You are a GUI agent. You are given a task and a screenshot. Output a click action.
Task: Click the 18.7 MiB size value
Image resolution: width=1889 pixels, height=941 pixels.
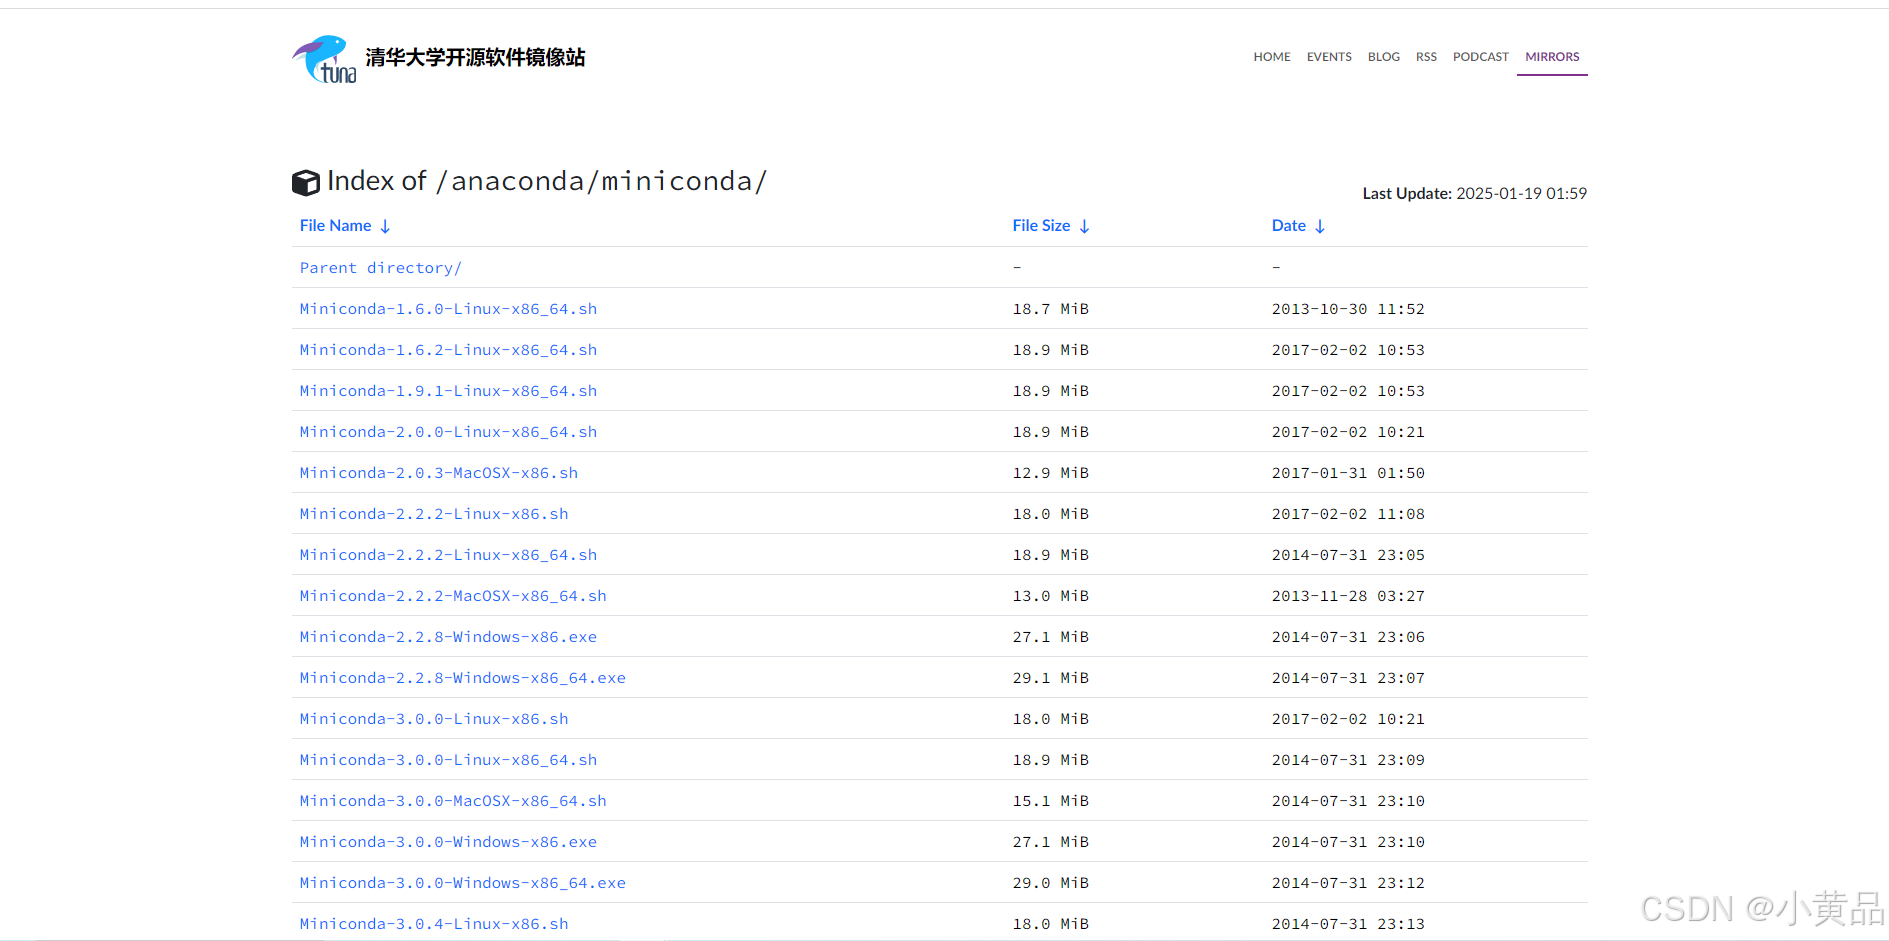1050,309
